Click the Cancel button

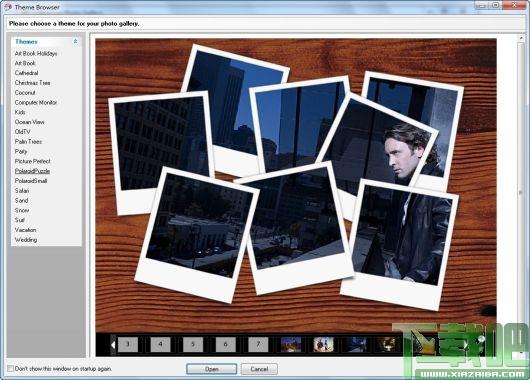pyautogui.click(x=259, y=369)
